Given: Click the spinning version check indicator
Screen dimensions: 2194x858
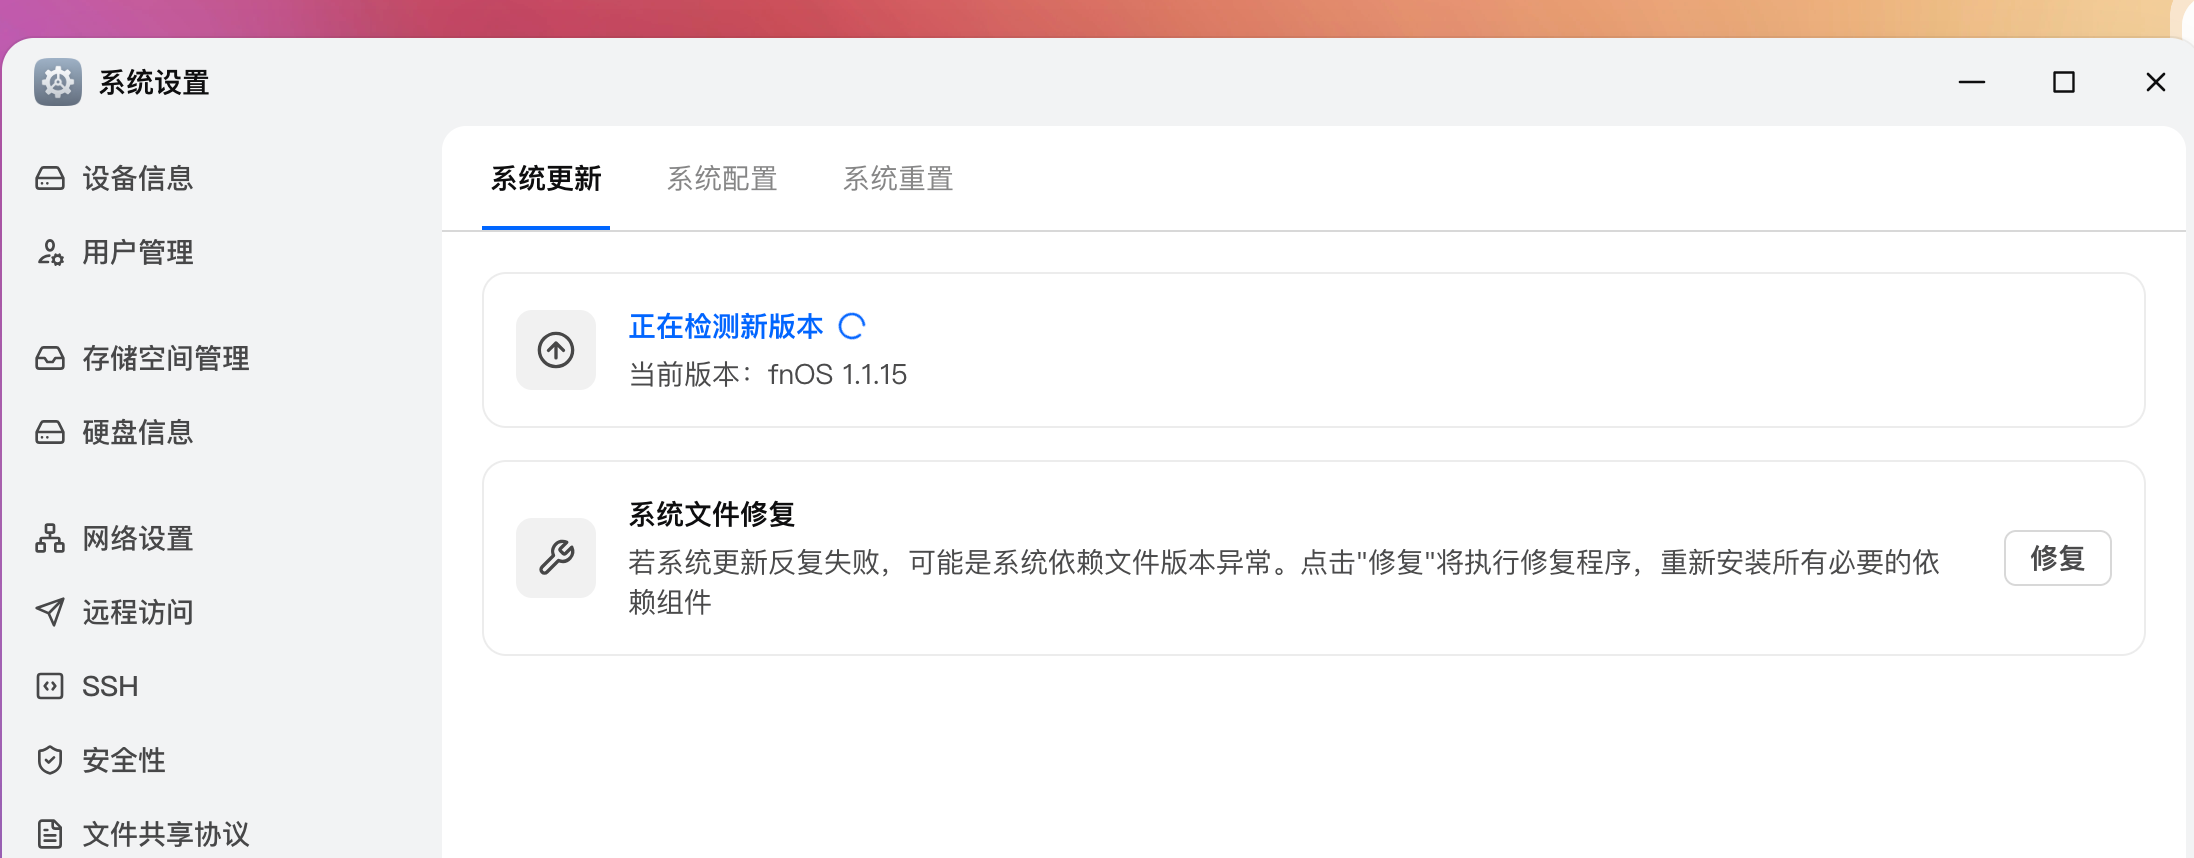Looking at the screenshot, I should [x=852, y=326].
